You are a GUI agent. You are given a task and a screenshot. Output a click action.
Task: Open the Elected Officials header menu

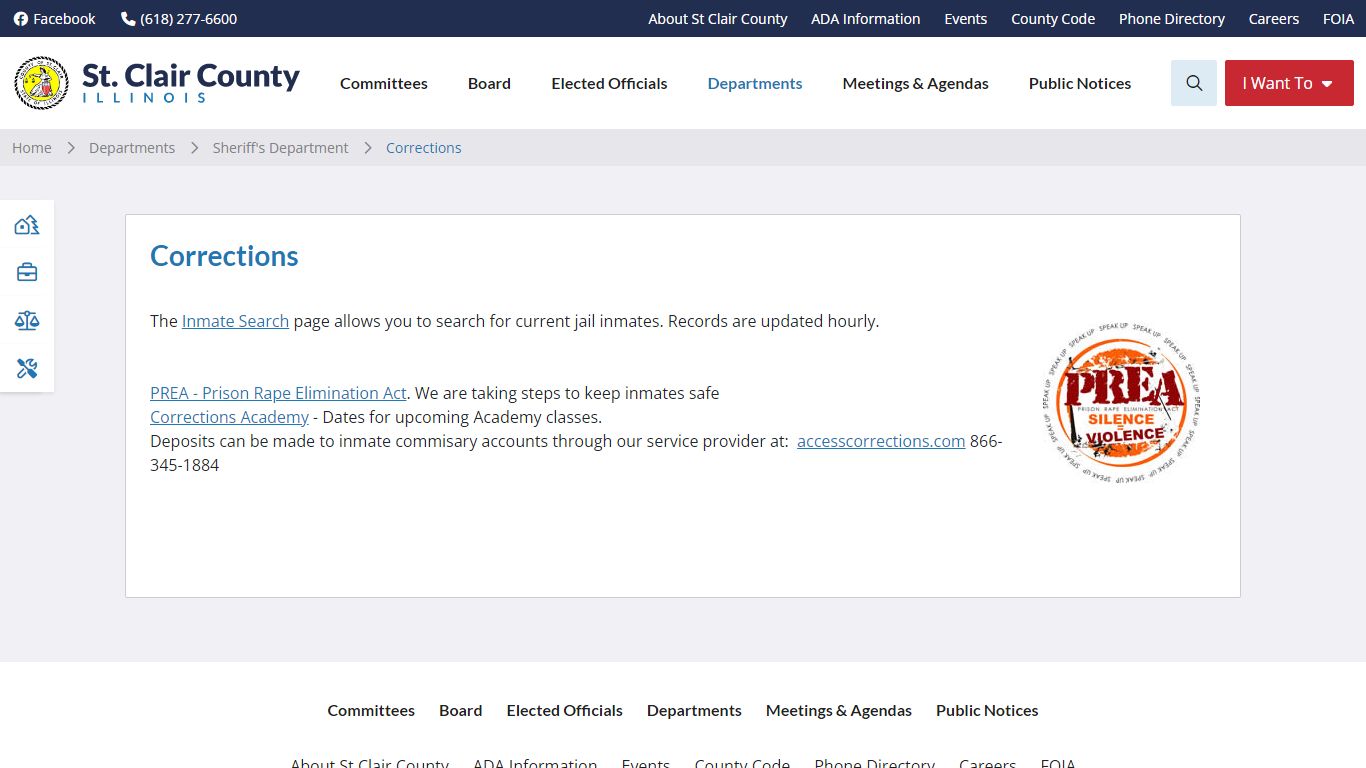[x=609, y=83]
